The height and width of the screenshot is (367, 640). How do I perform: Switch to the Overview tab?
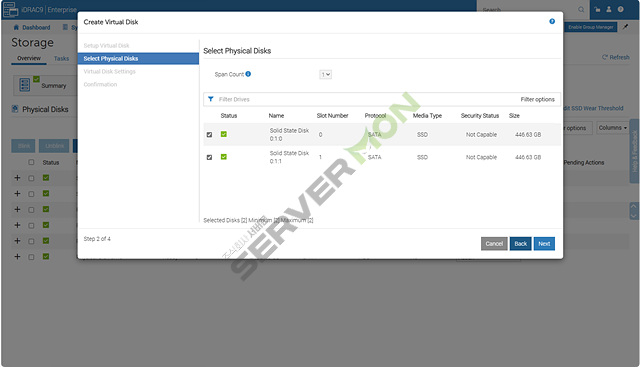[29, 58]
